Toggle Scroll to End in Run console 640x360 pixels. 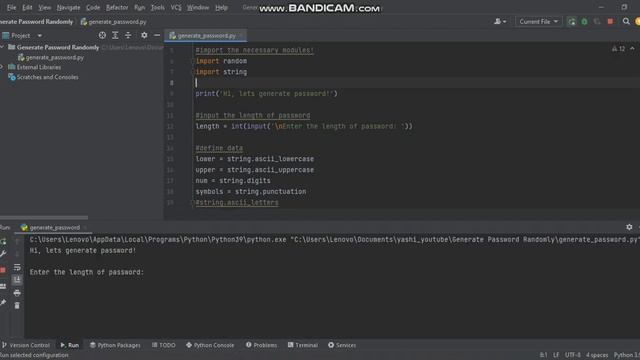[17, 280]
